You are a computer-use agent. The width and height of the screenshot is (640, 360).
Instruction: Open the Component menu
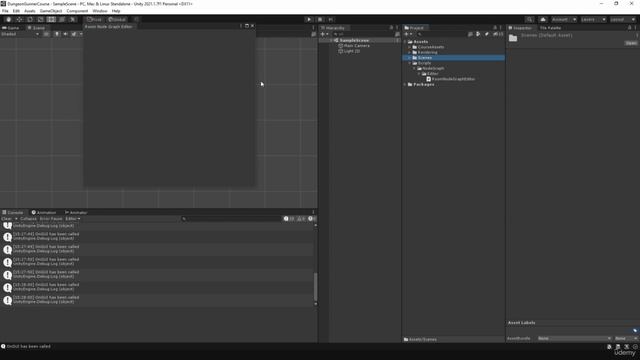(x=77, y=11)
